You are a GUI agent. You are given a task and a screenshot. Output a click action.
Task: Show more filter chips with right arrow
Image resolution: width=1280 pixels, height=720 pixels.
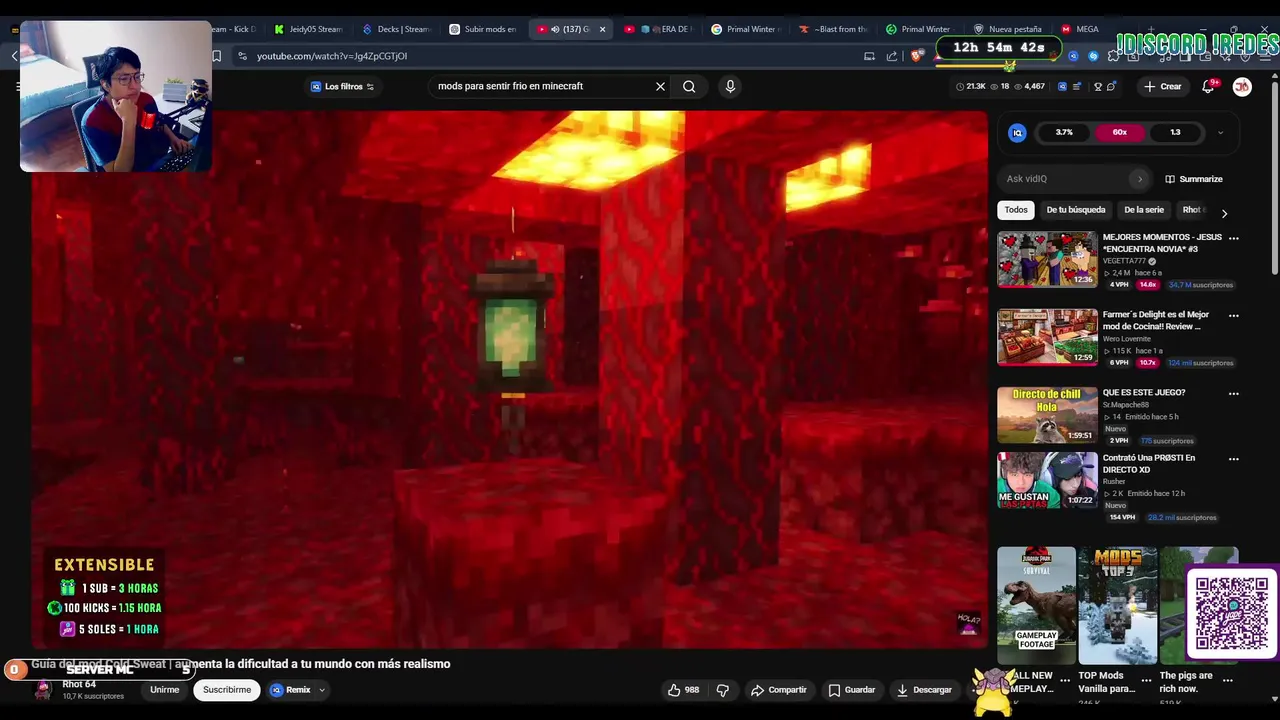[x=1224, y=213]
